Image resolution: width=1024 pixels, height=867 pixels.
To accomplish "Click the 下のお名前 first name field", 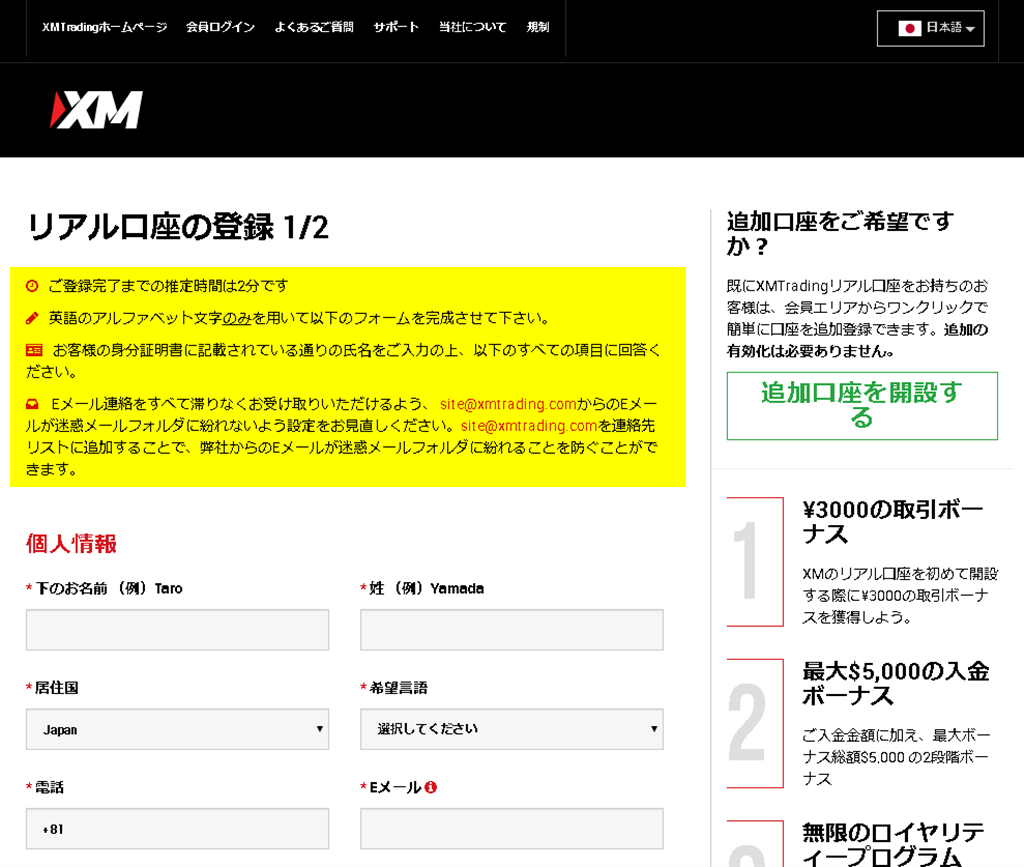I will tap(177, 629).
